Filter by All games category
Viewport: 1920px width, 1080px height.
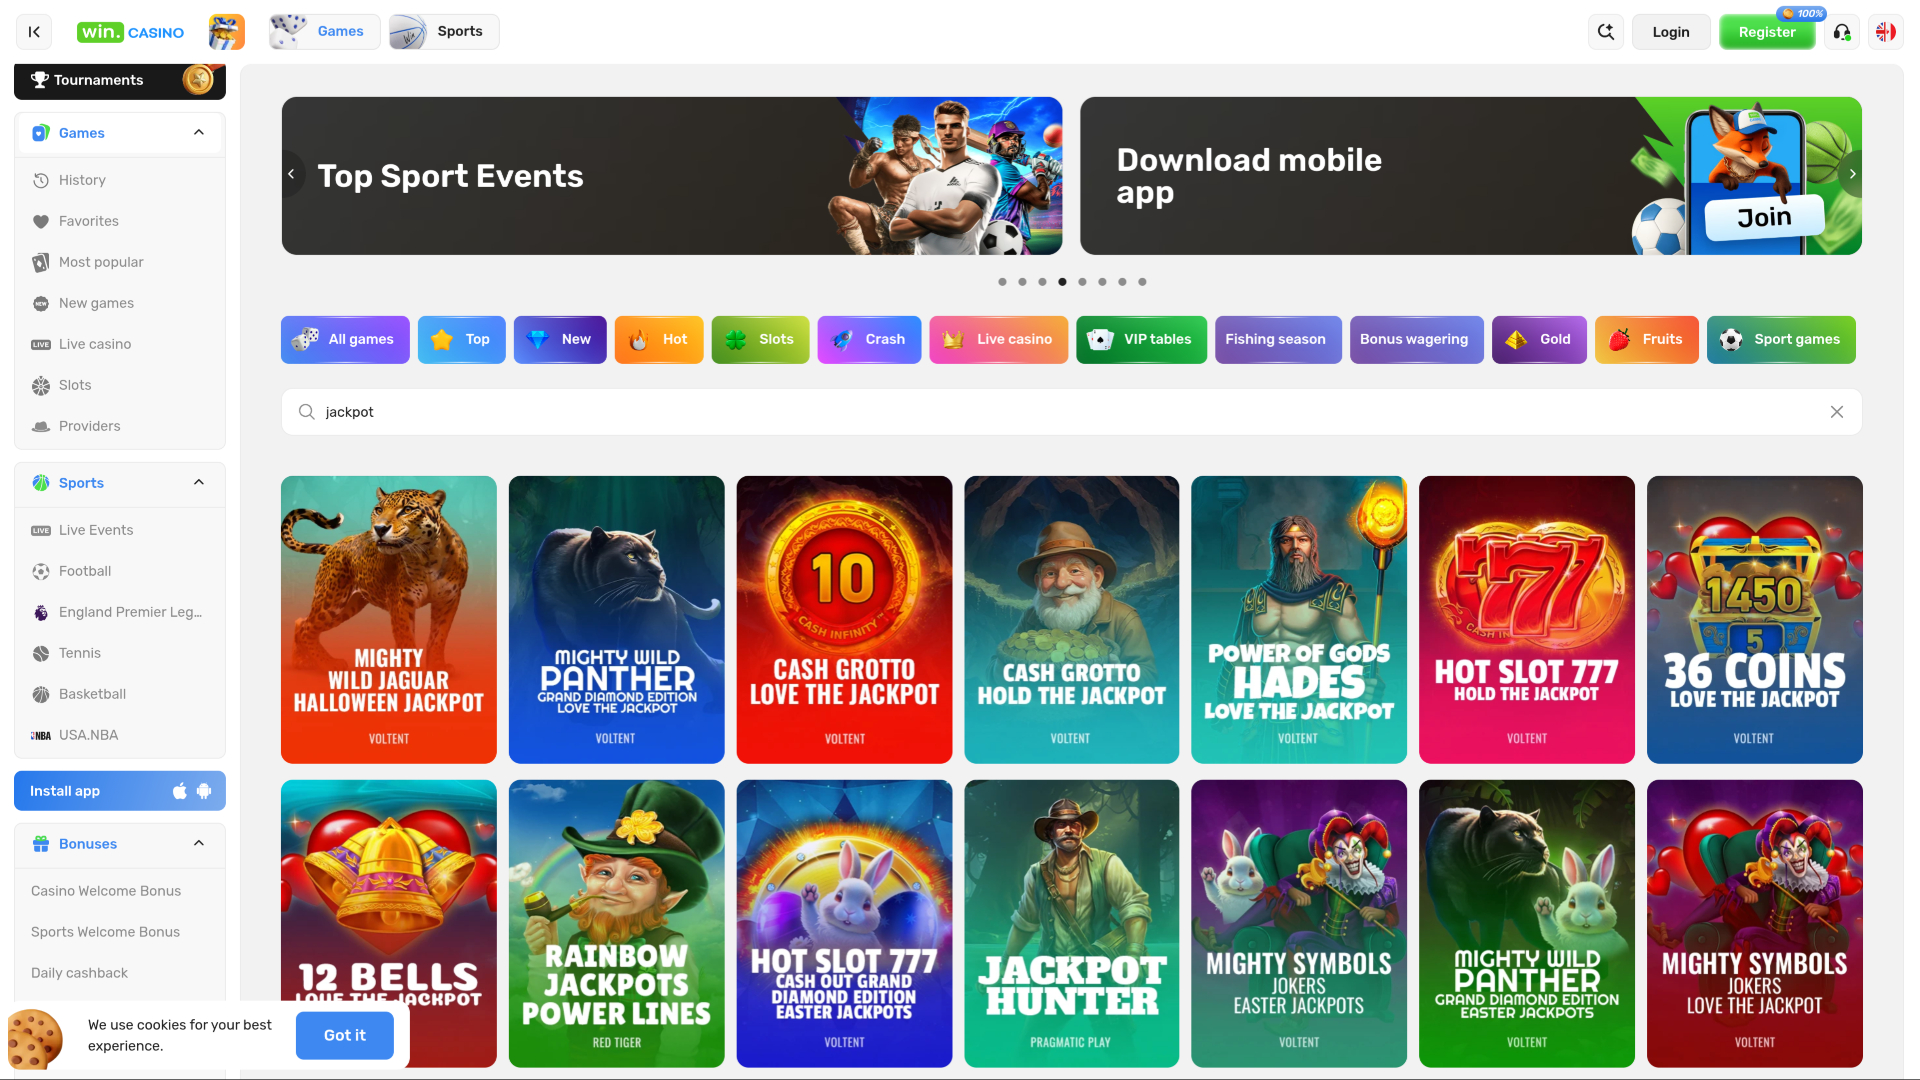(x=345, y=340)
